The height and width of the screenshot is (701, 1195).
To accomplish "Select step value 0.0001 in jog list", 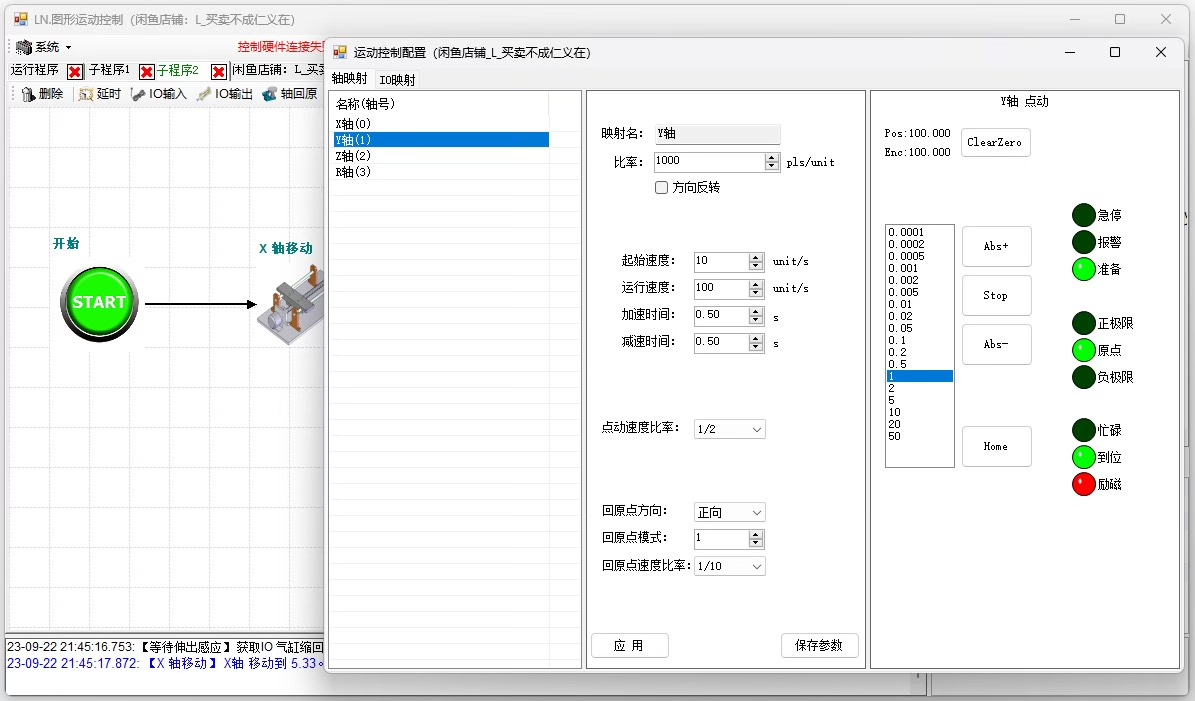I will (x=919, y=232).
